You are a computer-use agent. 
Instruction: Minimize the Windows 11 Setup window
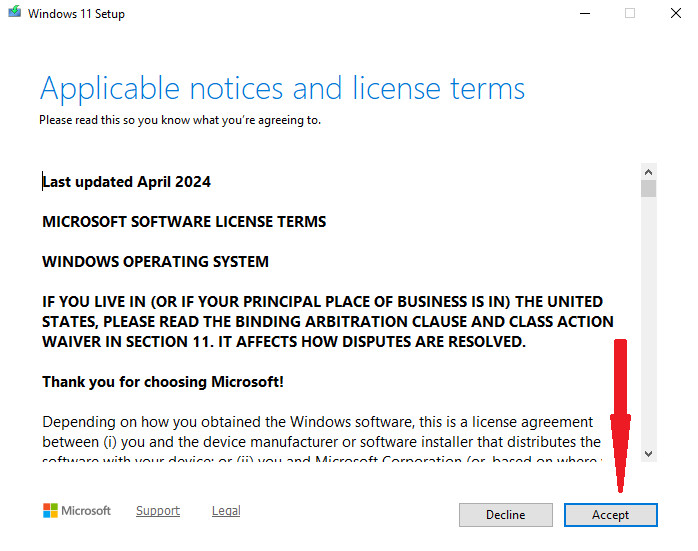585,13
